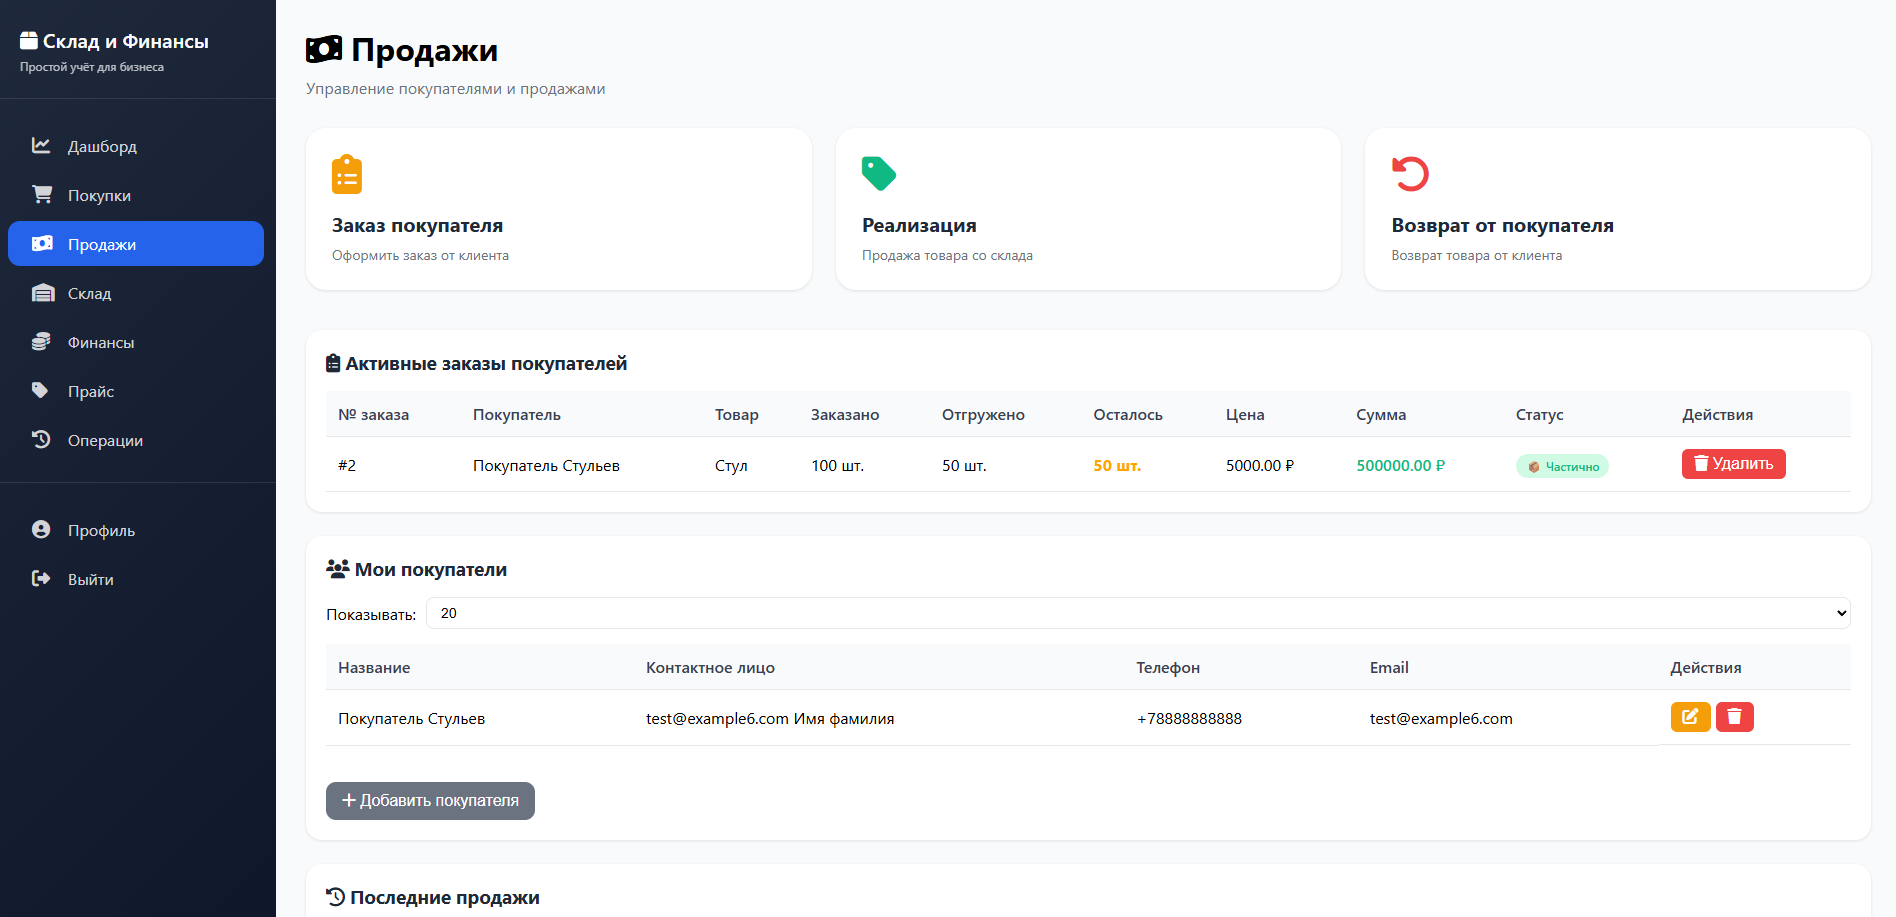This screenshot has width=1896, height=917.
Task: Log out using Выйти link
Action: click(90, 579)
